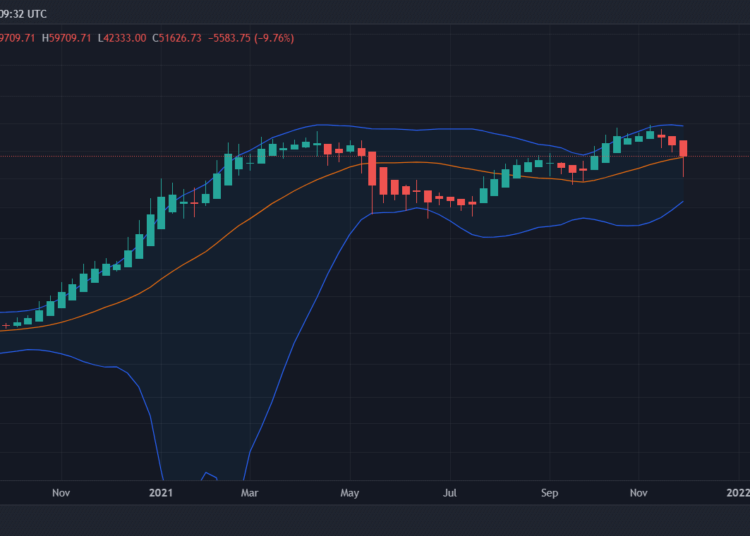
Task: Click the change value −5583.75 (−9.76%)
Action: (251, 38)
